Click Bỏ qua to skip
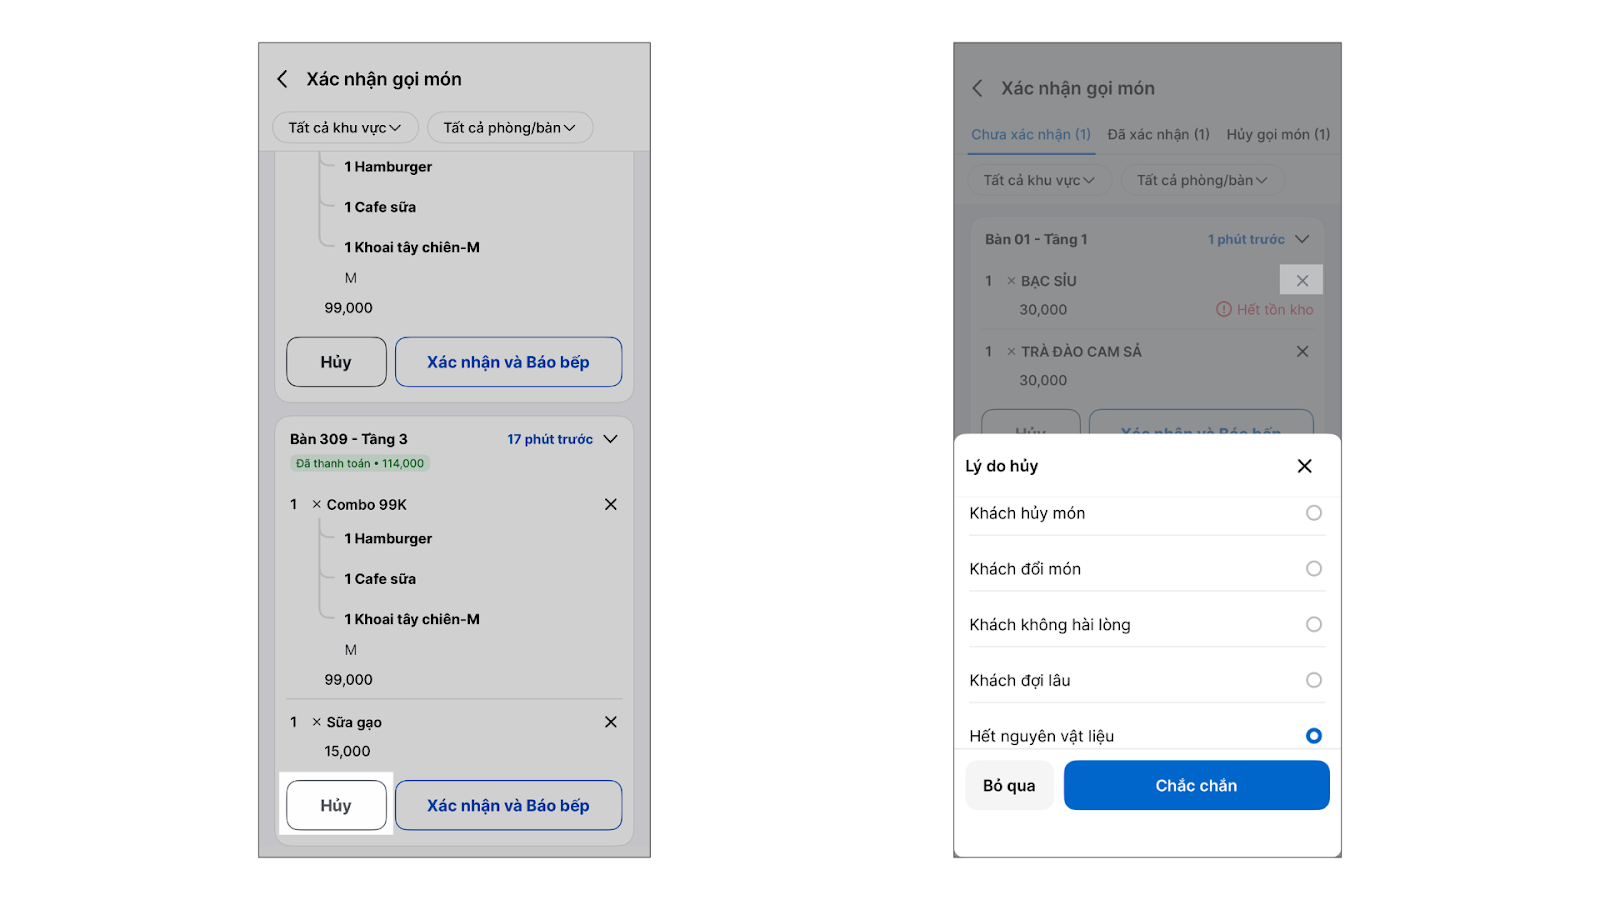 1009,786
